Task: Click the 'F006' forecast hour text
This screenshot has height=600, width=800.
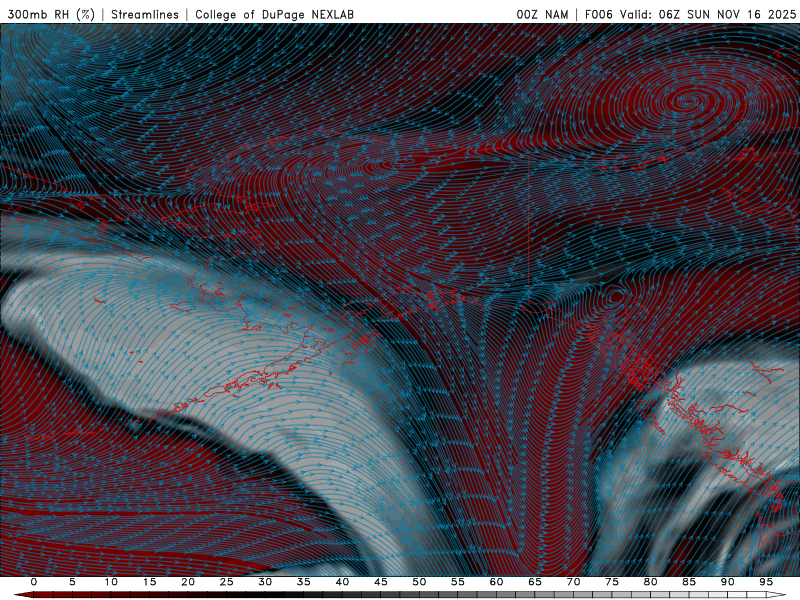Action: [598, 14]
